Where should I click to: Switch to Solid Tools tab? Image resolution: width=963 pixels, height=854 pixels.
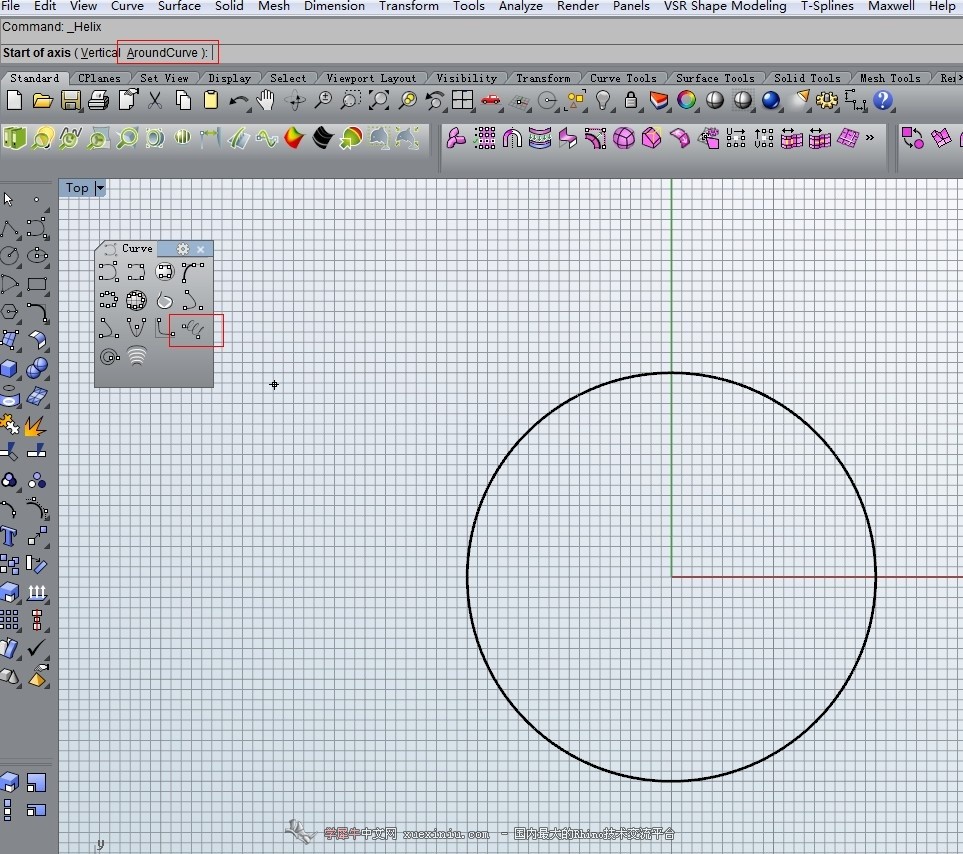click(807, 78)
